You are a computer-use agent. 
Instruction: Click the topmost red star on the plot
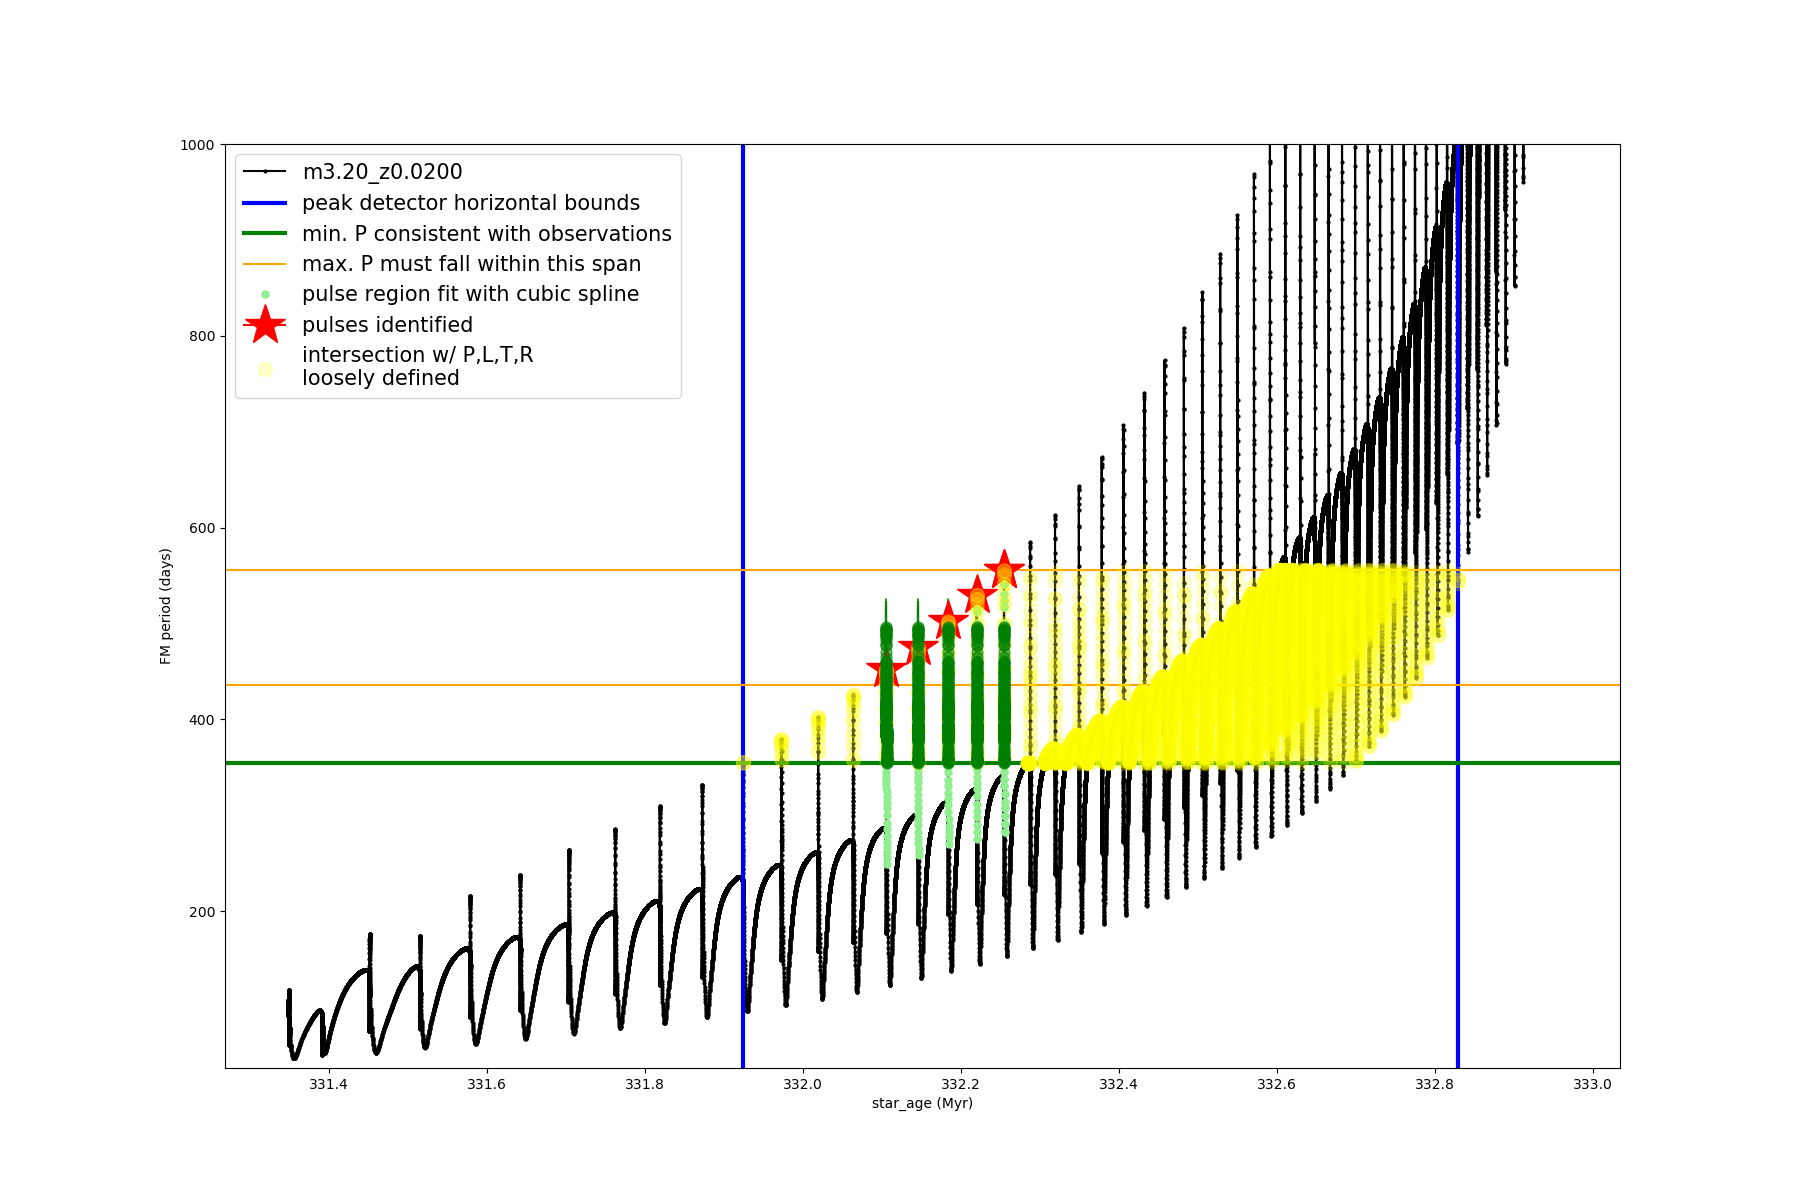click(1004, 570)
